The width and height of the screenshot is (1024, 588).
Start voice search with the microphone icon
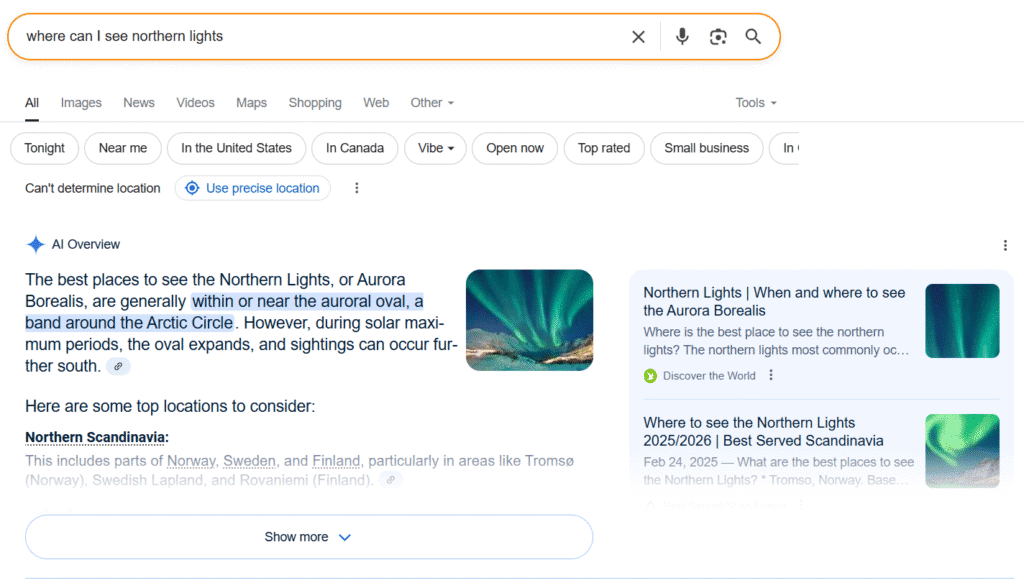click(682, 37)
